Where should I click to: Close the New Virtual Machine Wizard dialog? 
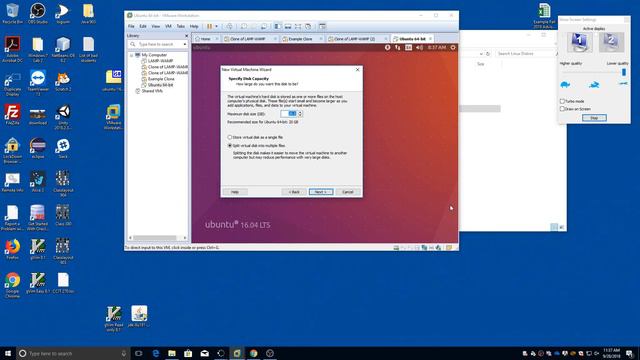(x=358, y=70)
